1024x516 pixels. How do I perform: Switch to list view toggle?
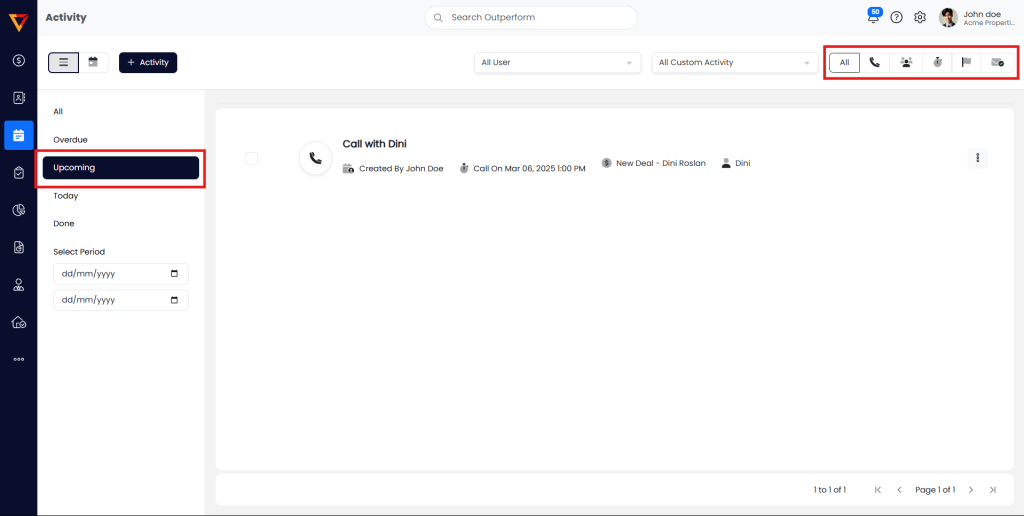[63, 62]
